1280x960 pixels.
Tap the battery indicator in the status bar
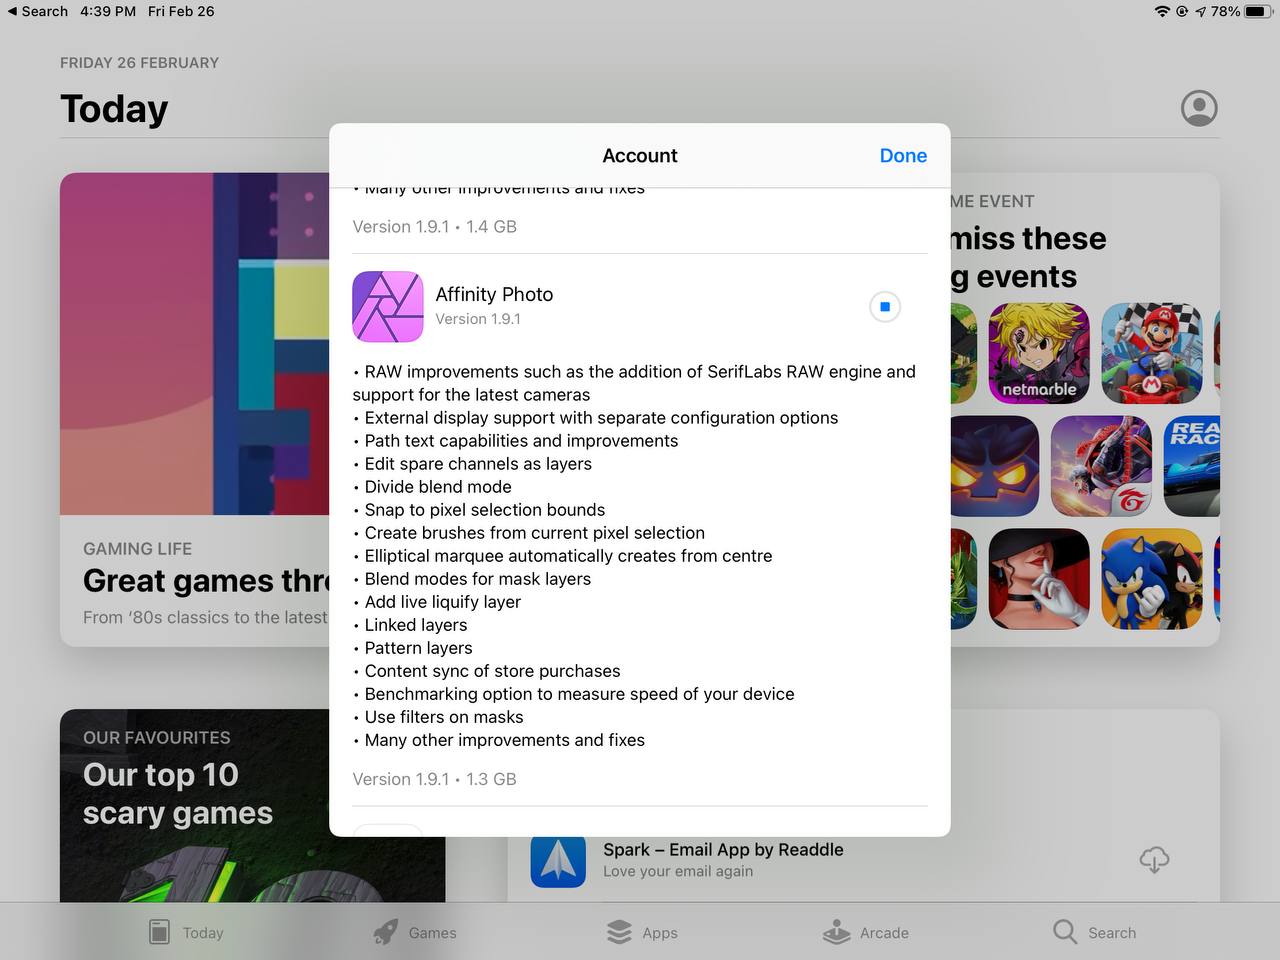coord(1256,11)
